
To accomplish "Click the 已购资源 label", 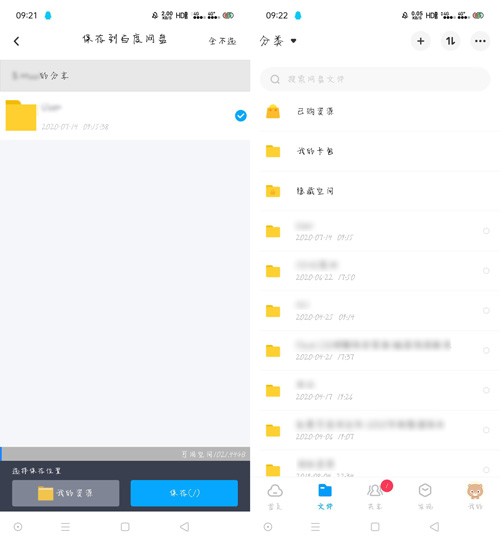I will (x=315, y=112).
